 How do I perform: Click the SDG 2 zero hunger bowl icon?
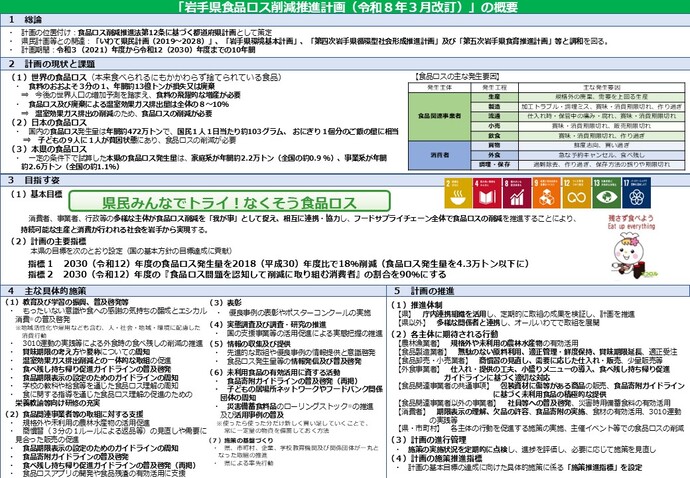458,193
